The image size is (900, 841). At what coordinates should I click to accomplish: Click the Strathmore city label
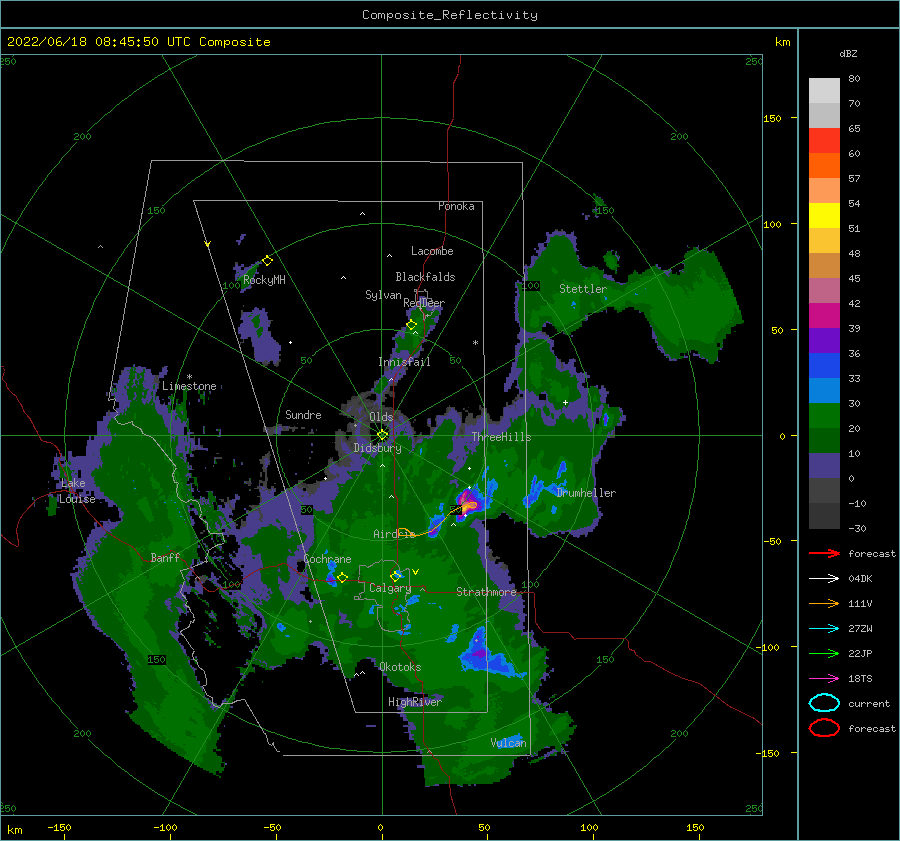[486, 592]
